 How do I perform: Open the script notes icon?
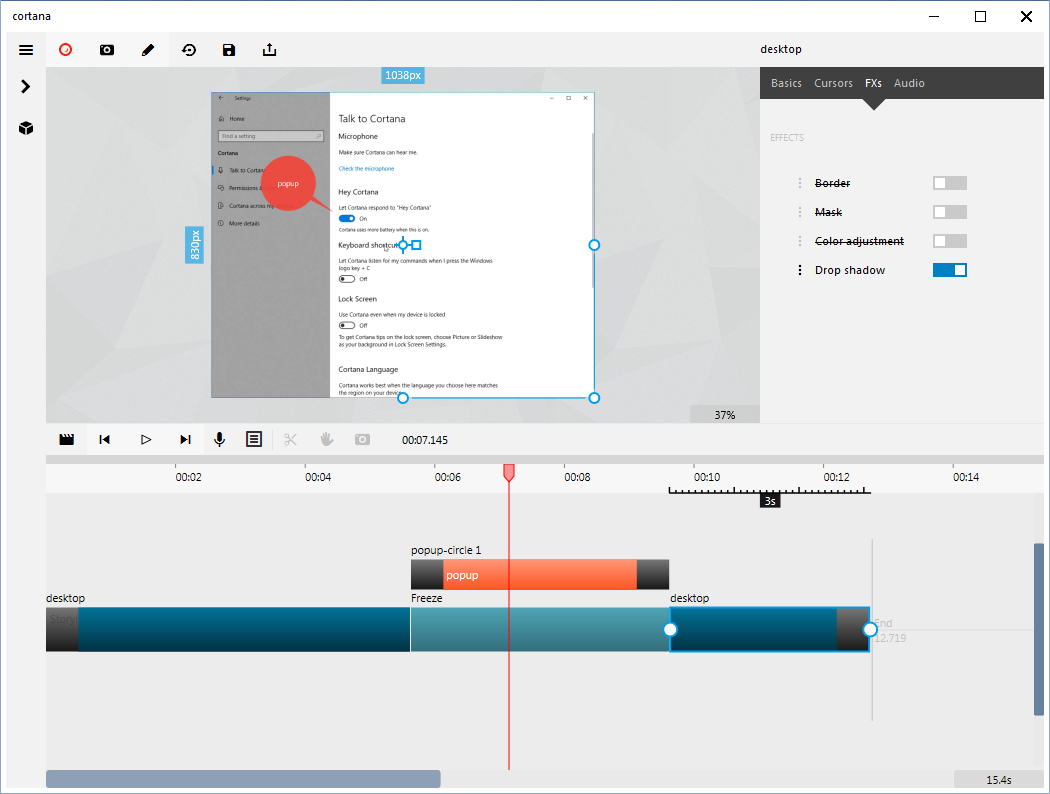click(254, 439)
